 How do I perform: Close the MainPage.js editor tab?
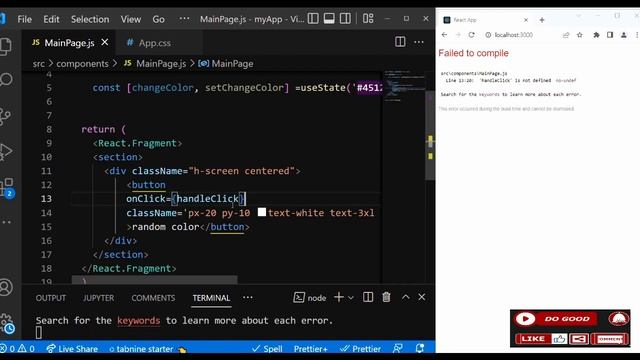pos(105,42)
